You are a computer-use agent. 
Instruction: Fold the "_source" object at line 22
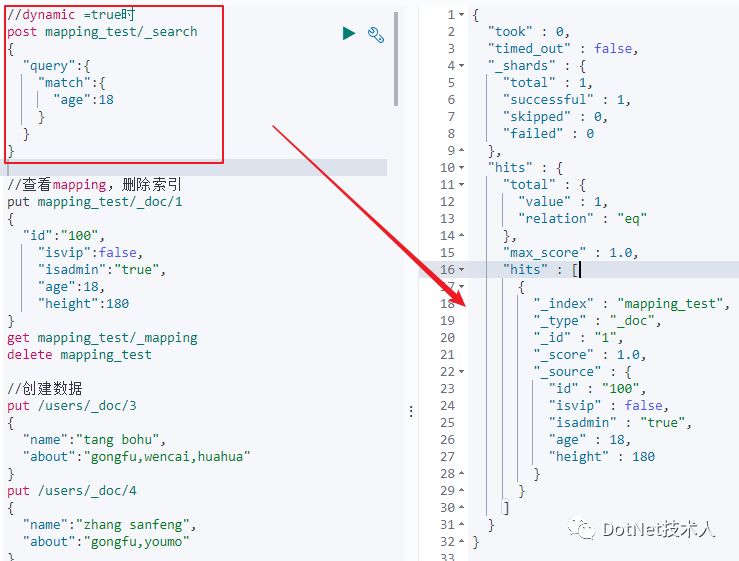coord(461,372)
